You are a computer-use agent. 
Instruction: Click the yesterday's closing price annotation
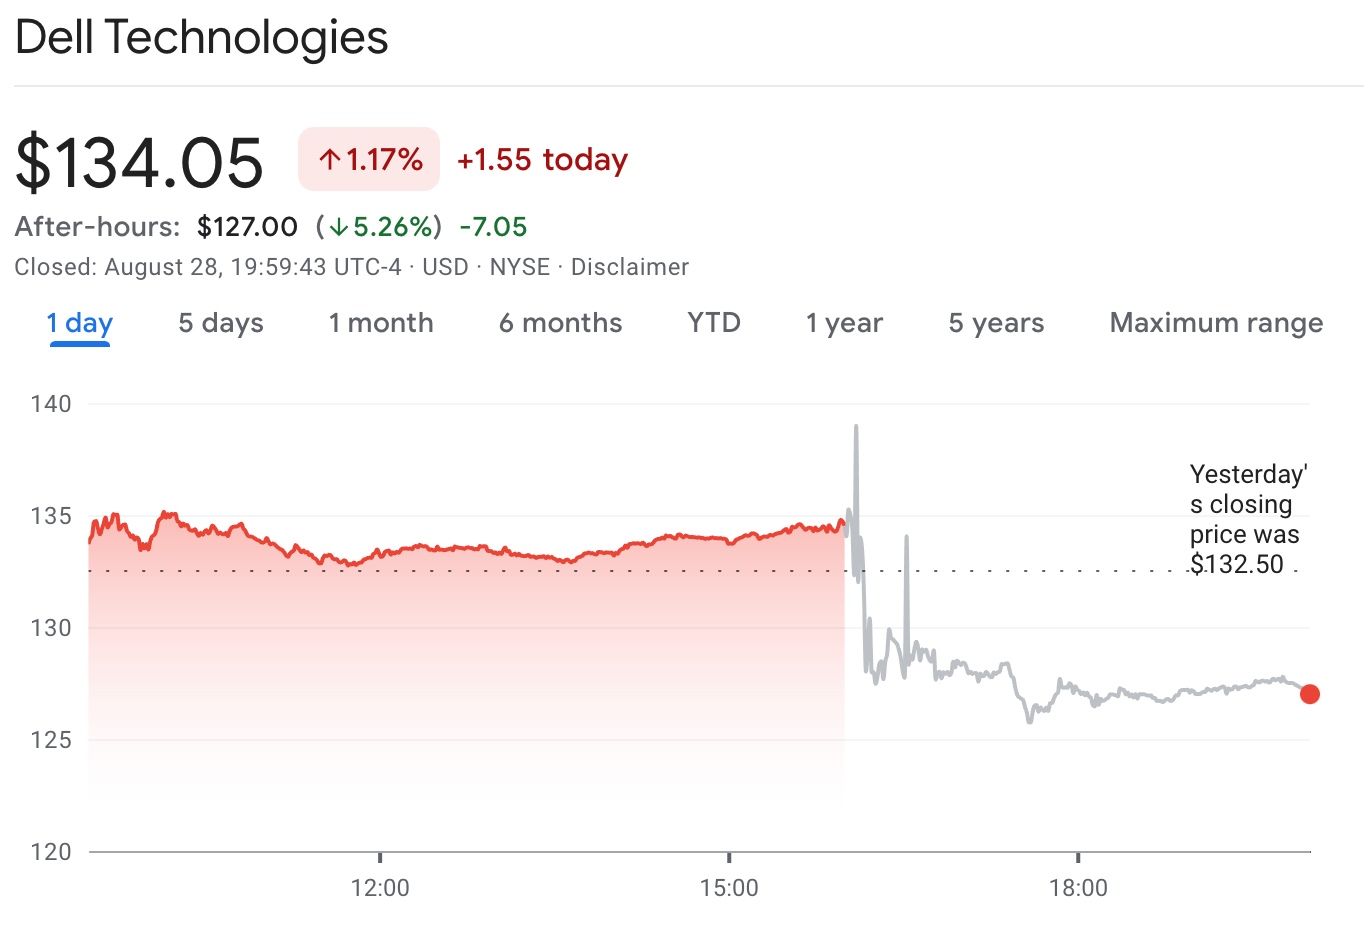[1246, 519]
